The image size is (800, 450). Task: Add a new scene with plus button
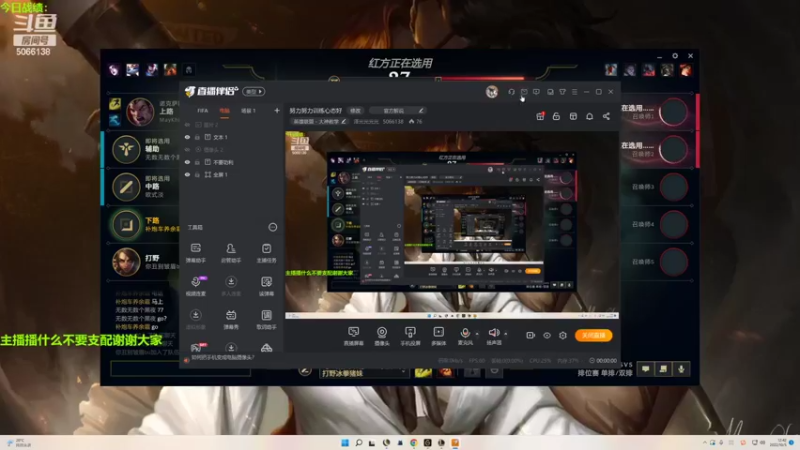pos(277,110)
